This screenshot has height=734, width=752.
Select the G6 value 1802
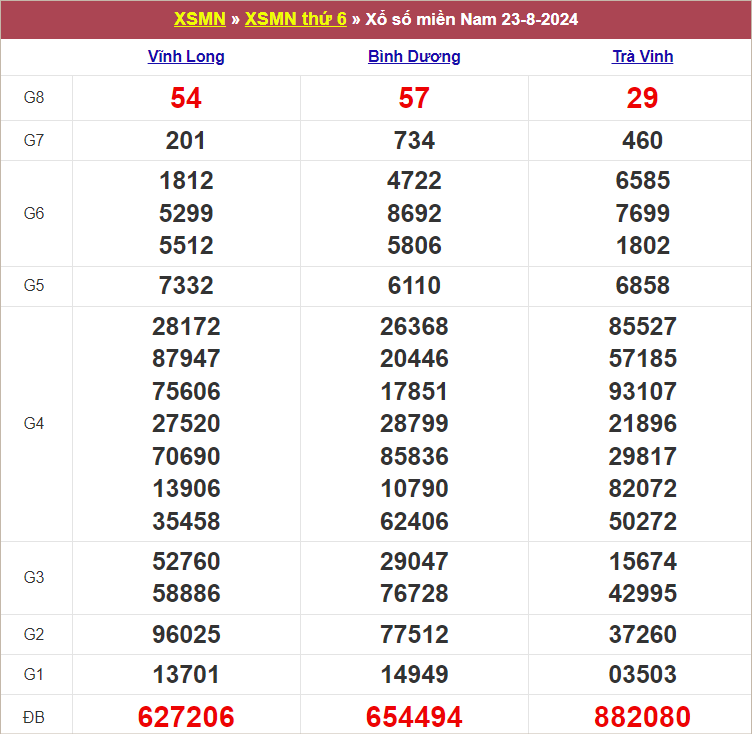click(643, 246)
